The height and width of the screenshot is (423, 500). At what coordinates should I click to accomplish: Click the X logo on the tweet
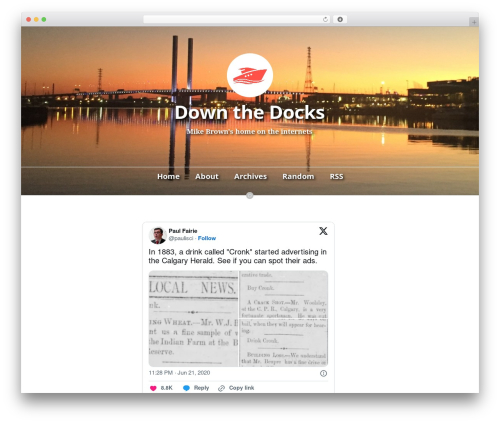pos(323,231)
